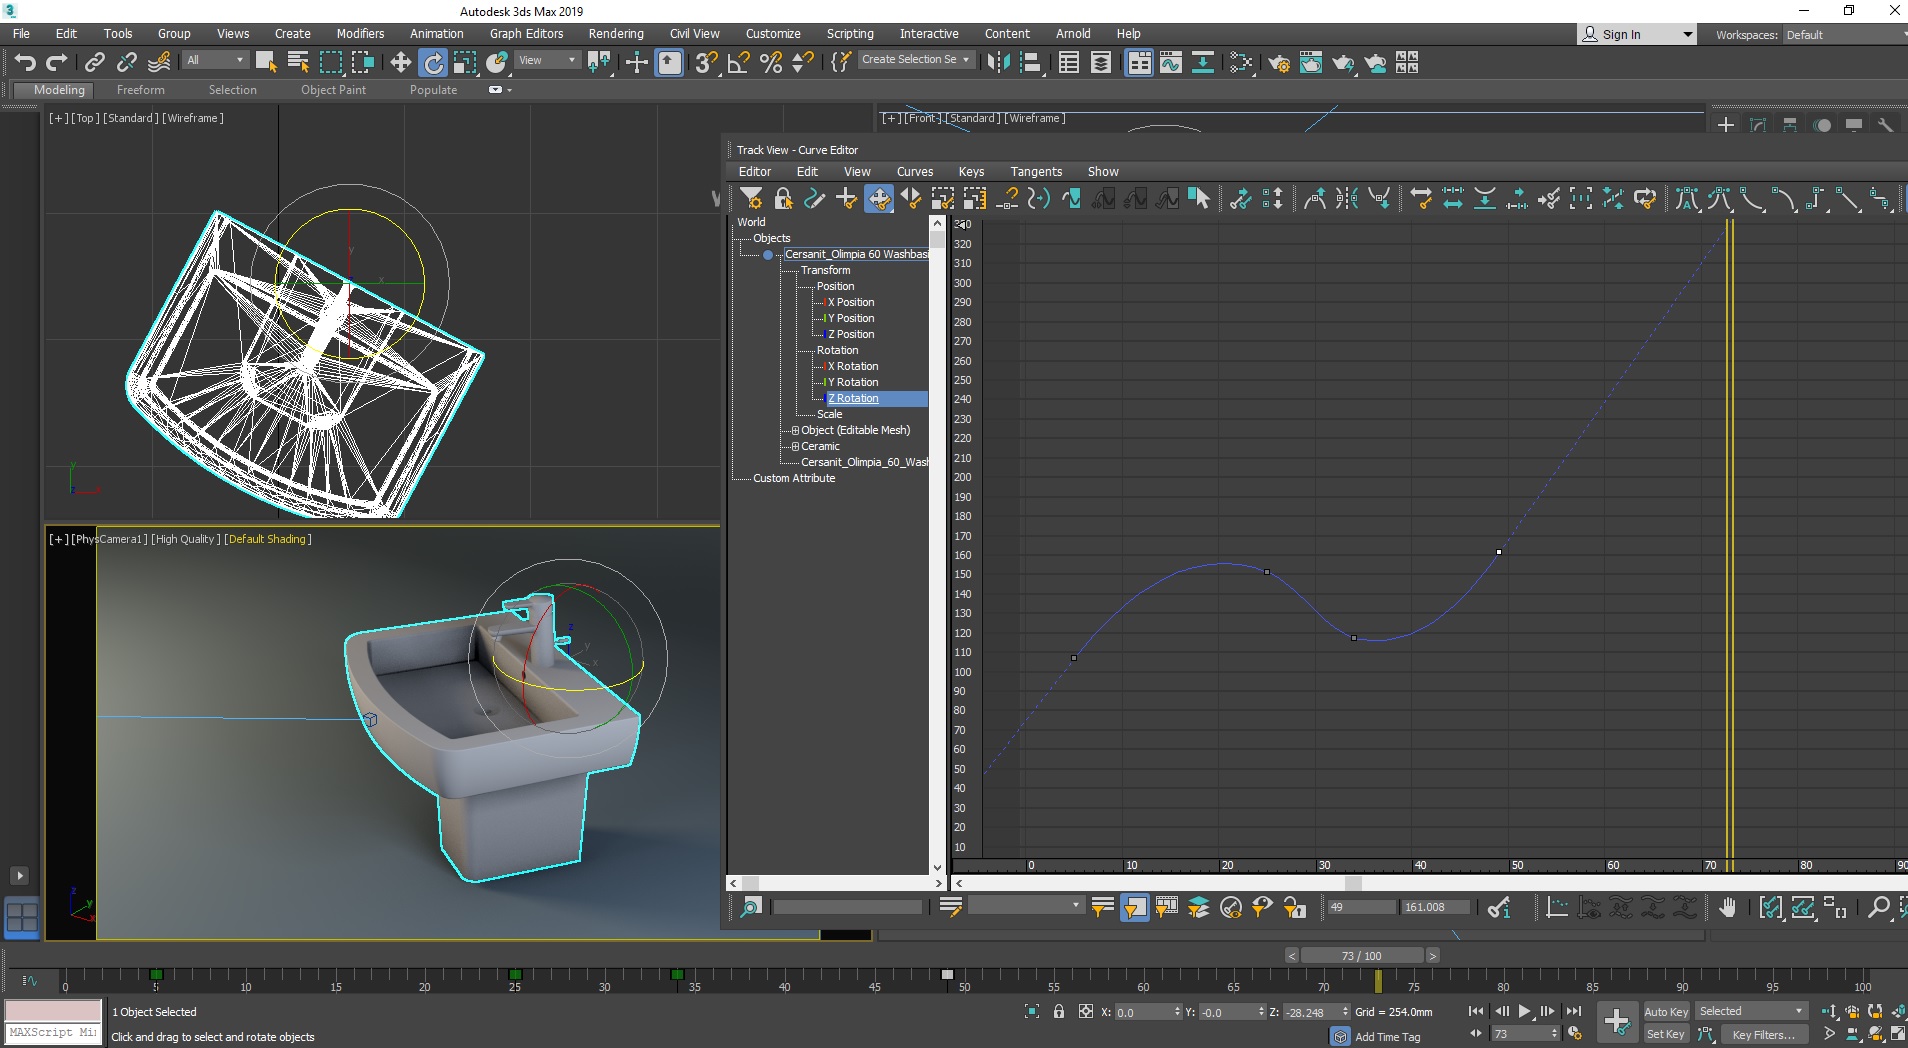This screenshot has height=1048, width=1908.
Task: Click the Key Filters button
Action: [1763, 1035]
